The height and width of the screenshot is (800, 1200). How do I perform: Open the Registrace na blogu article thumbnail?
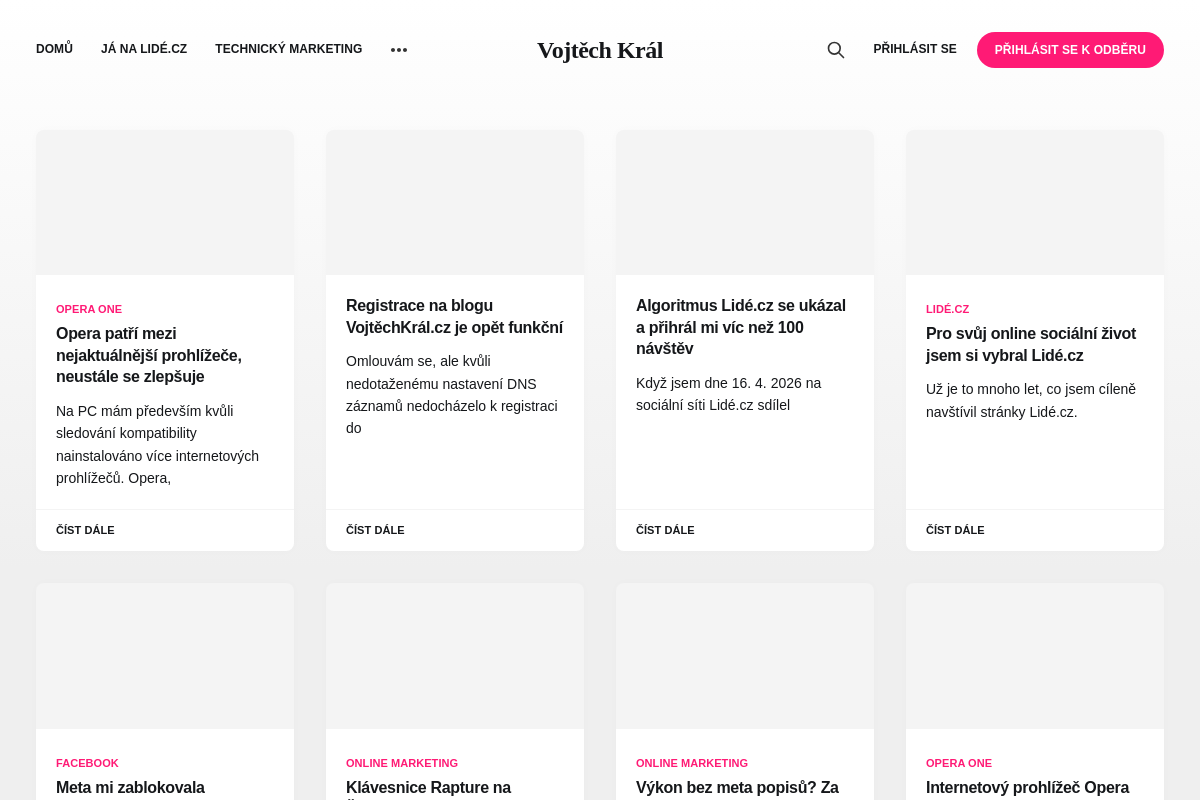(455, 203)
